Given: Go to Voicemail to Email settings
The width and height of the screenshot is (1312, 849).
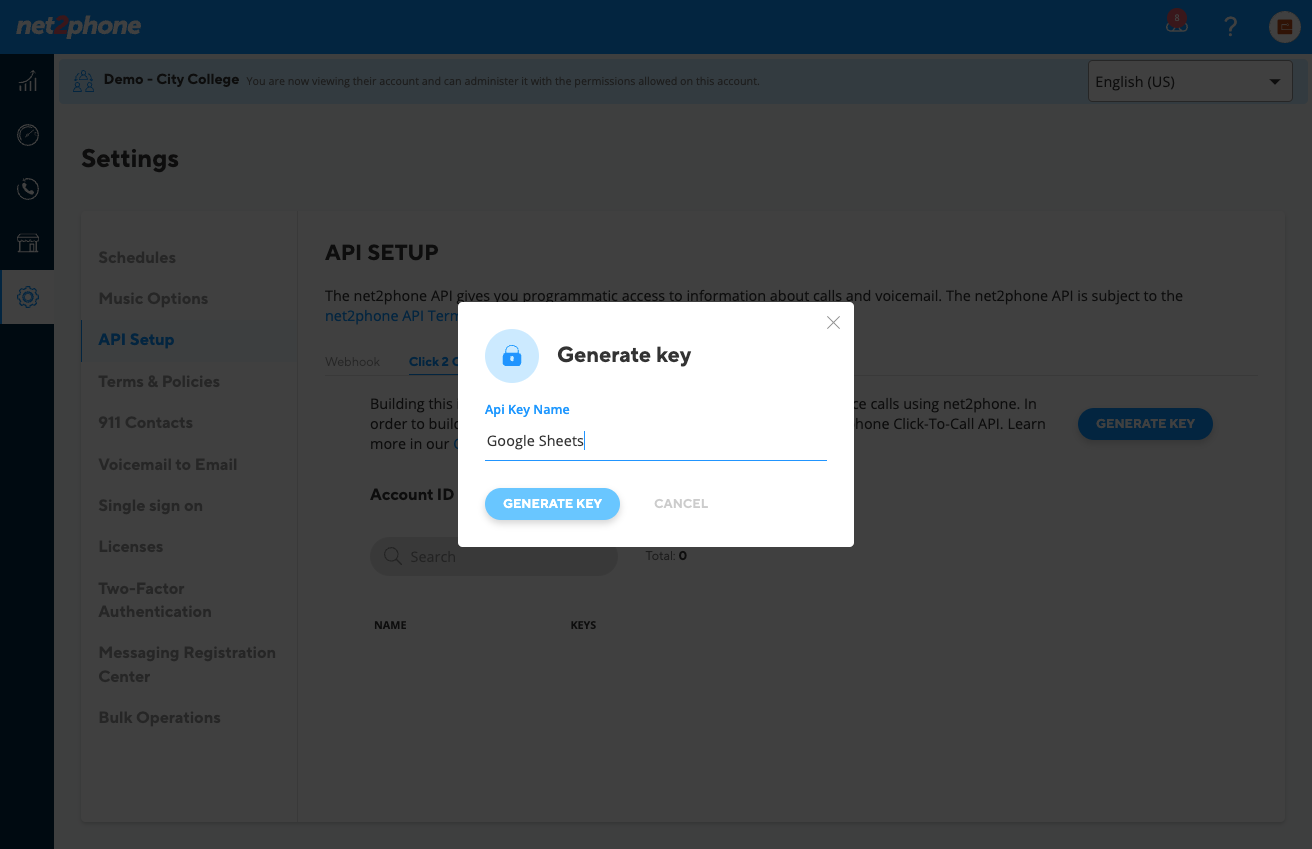Looking at the screenshot, I should click(x=167, y=464).
